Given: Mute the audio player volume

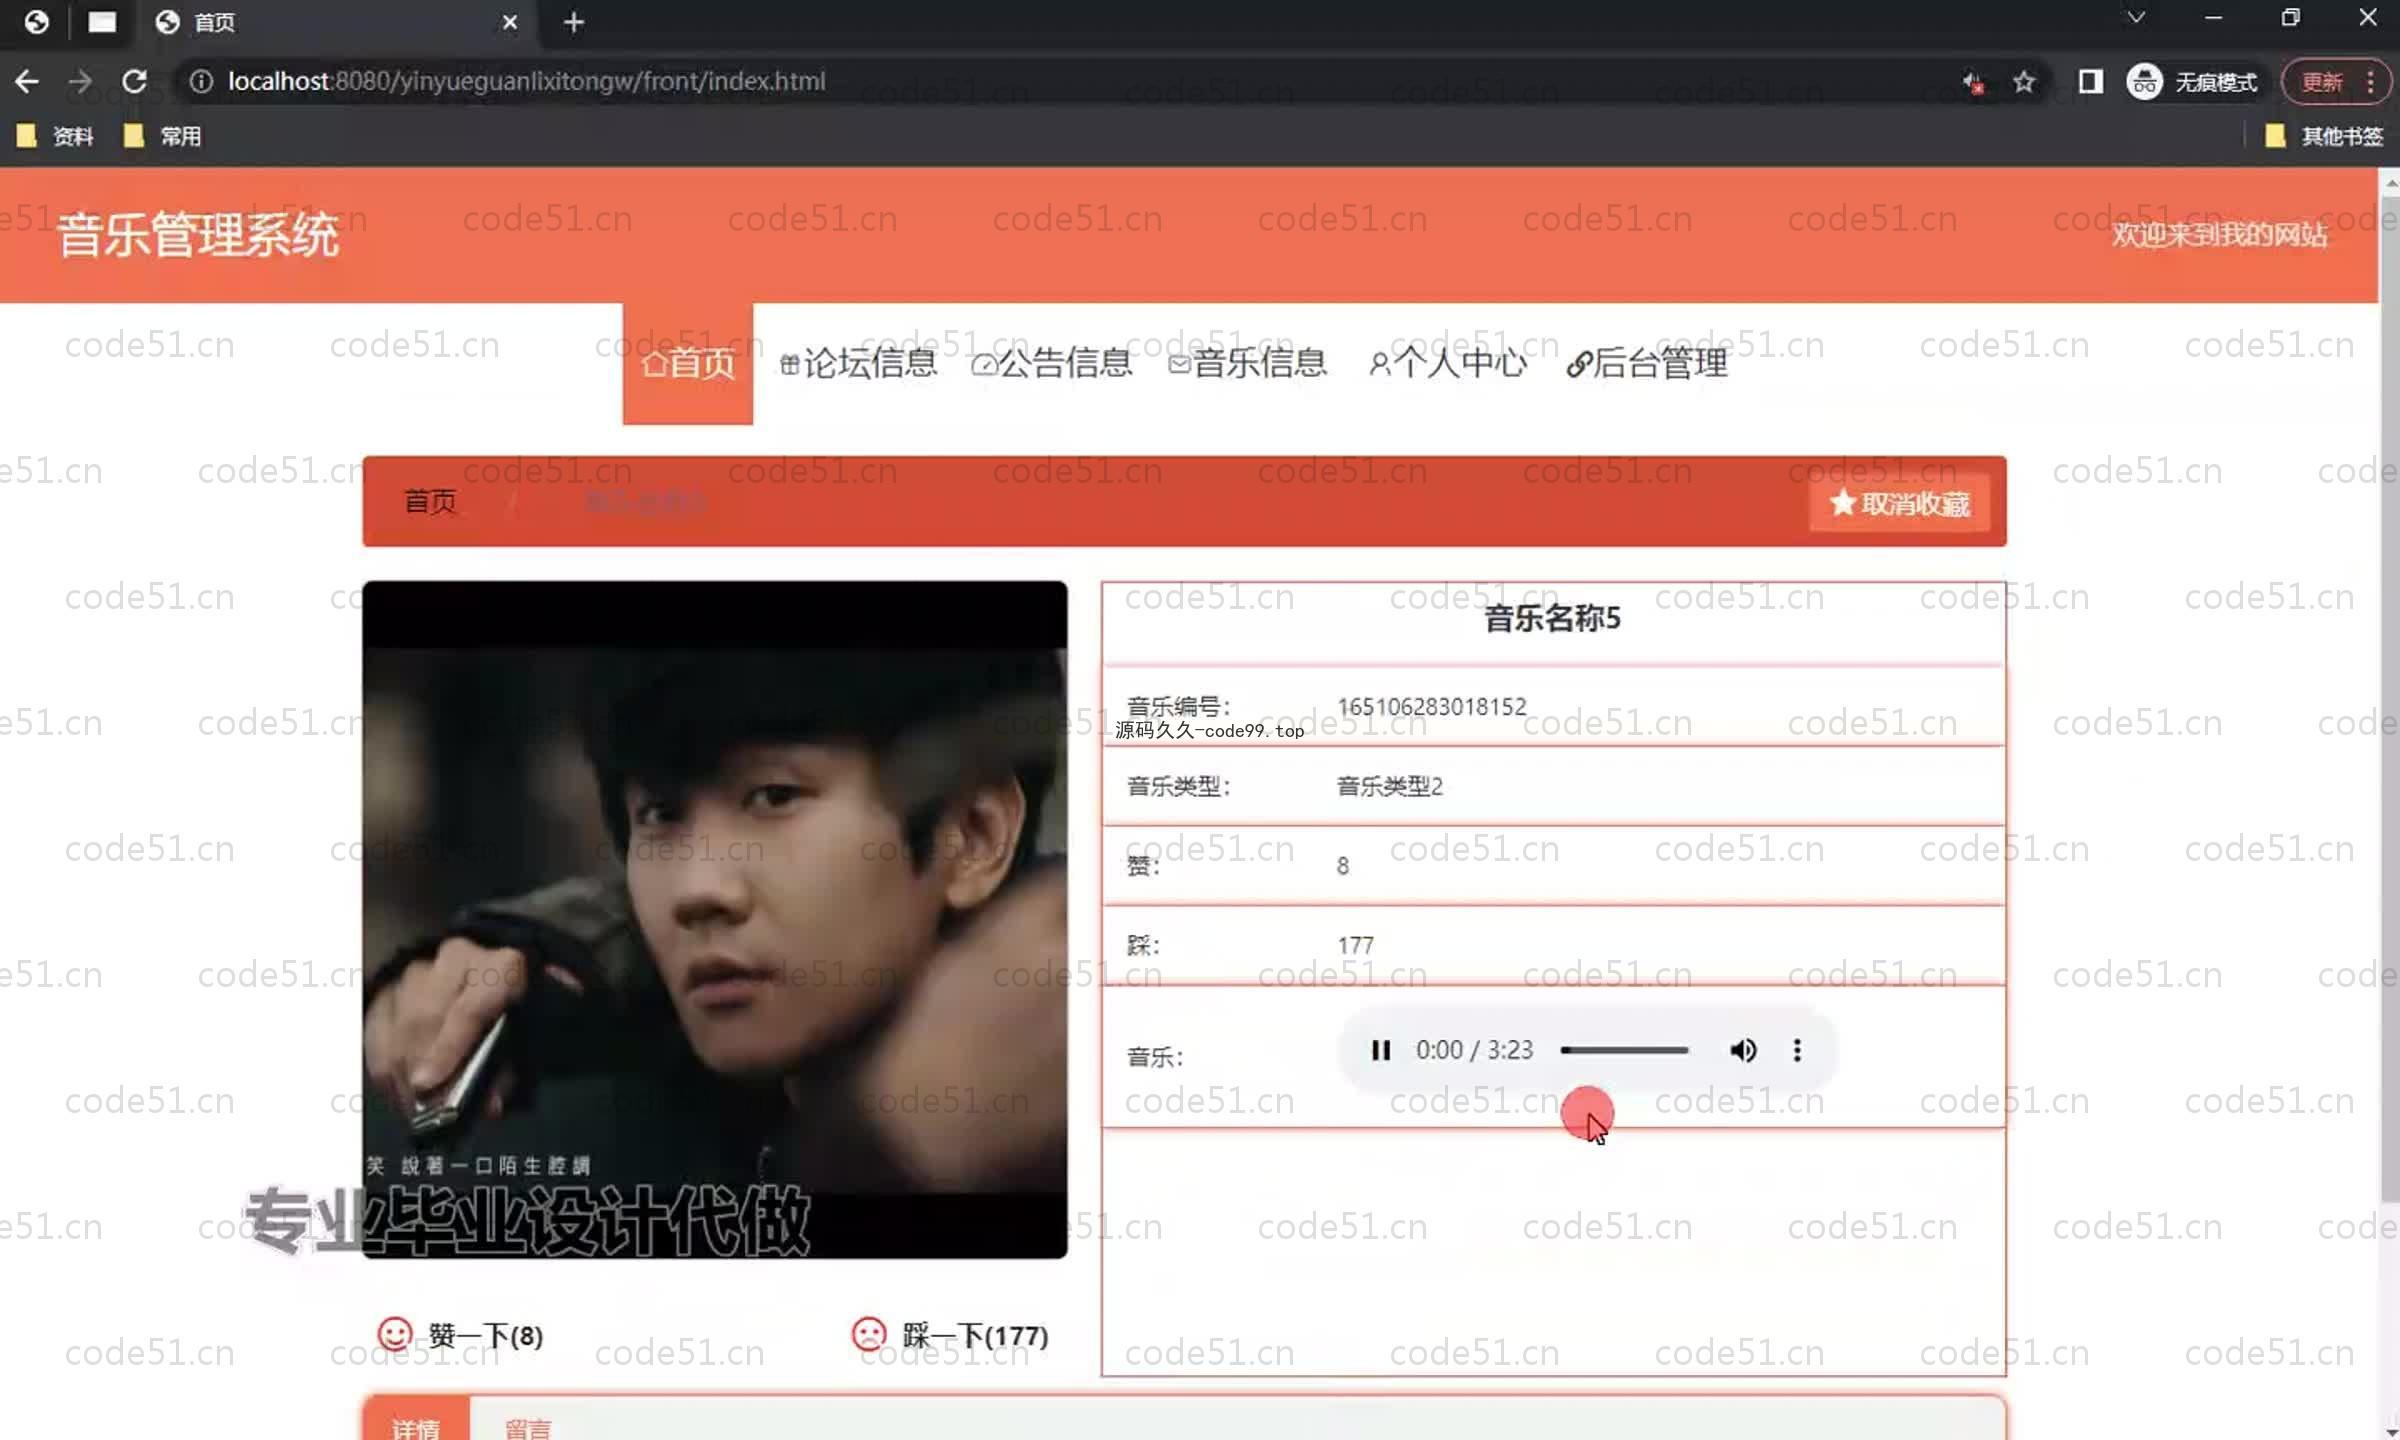Looking at the screenshot, I should 1743,1050.
